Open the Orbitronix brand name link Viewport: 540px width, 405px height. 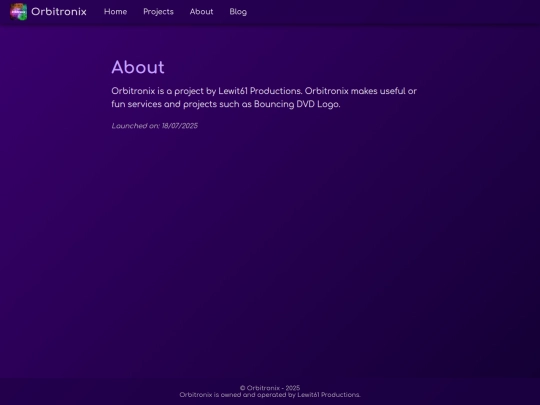(59, 12)
